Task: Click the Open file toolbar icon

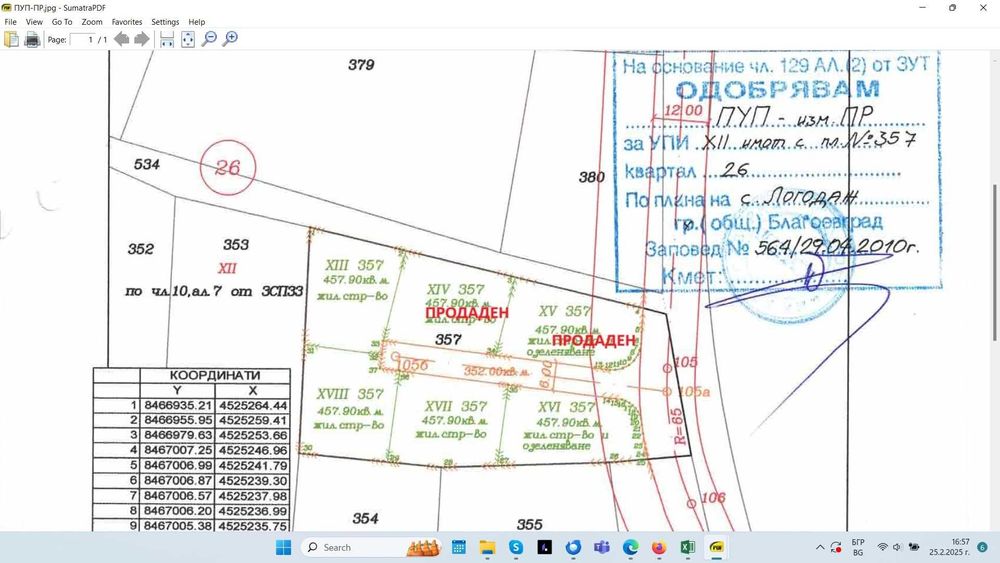Action: click(x=11, y=40)
